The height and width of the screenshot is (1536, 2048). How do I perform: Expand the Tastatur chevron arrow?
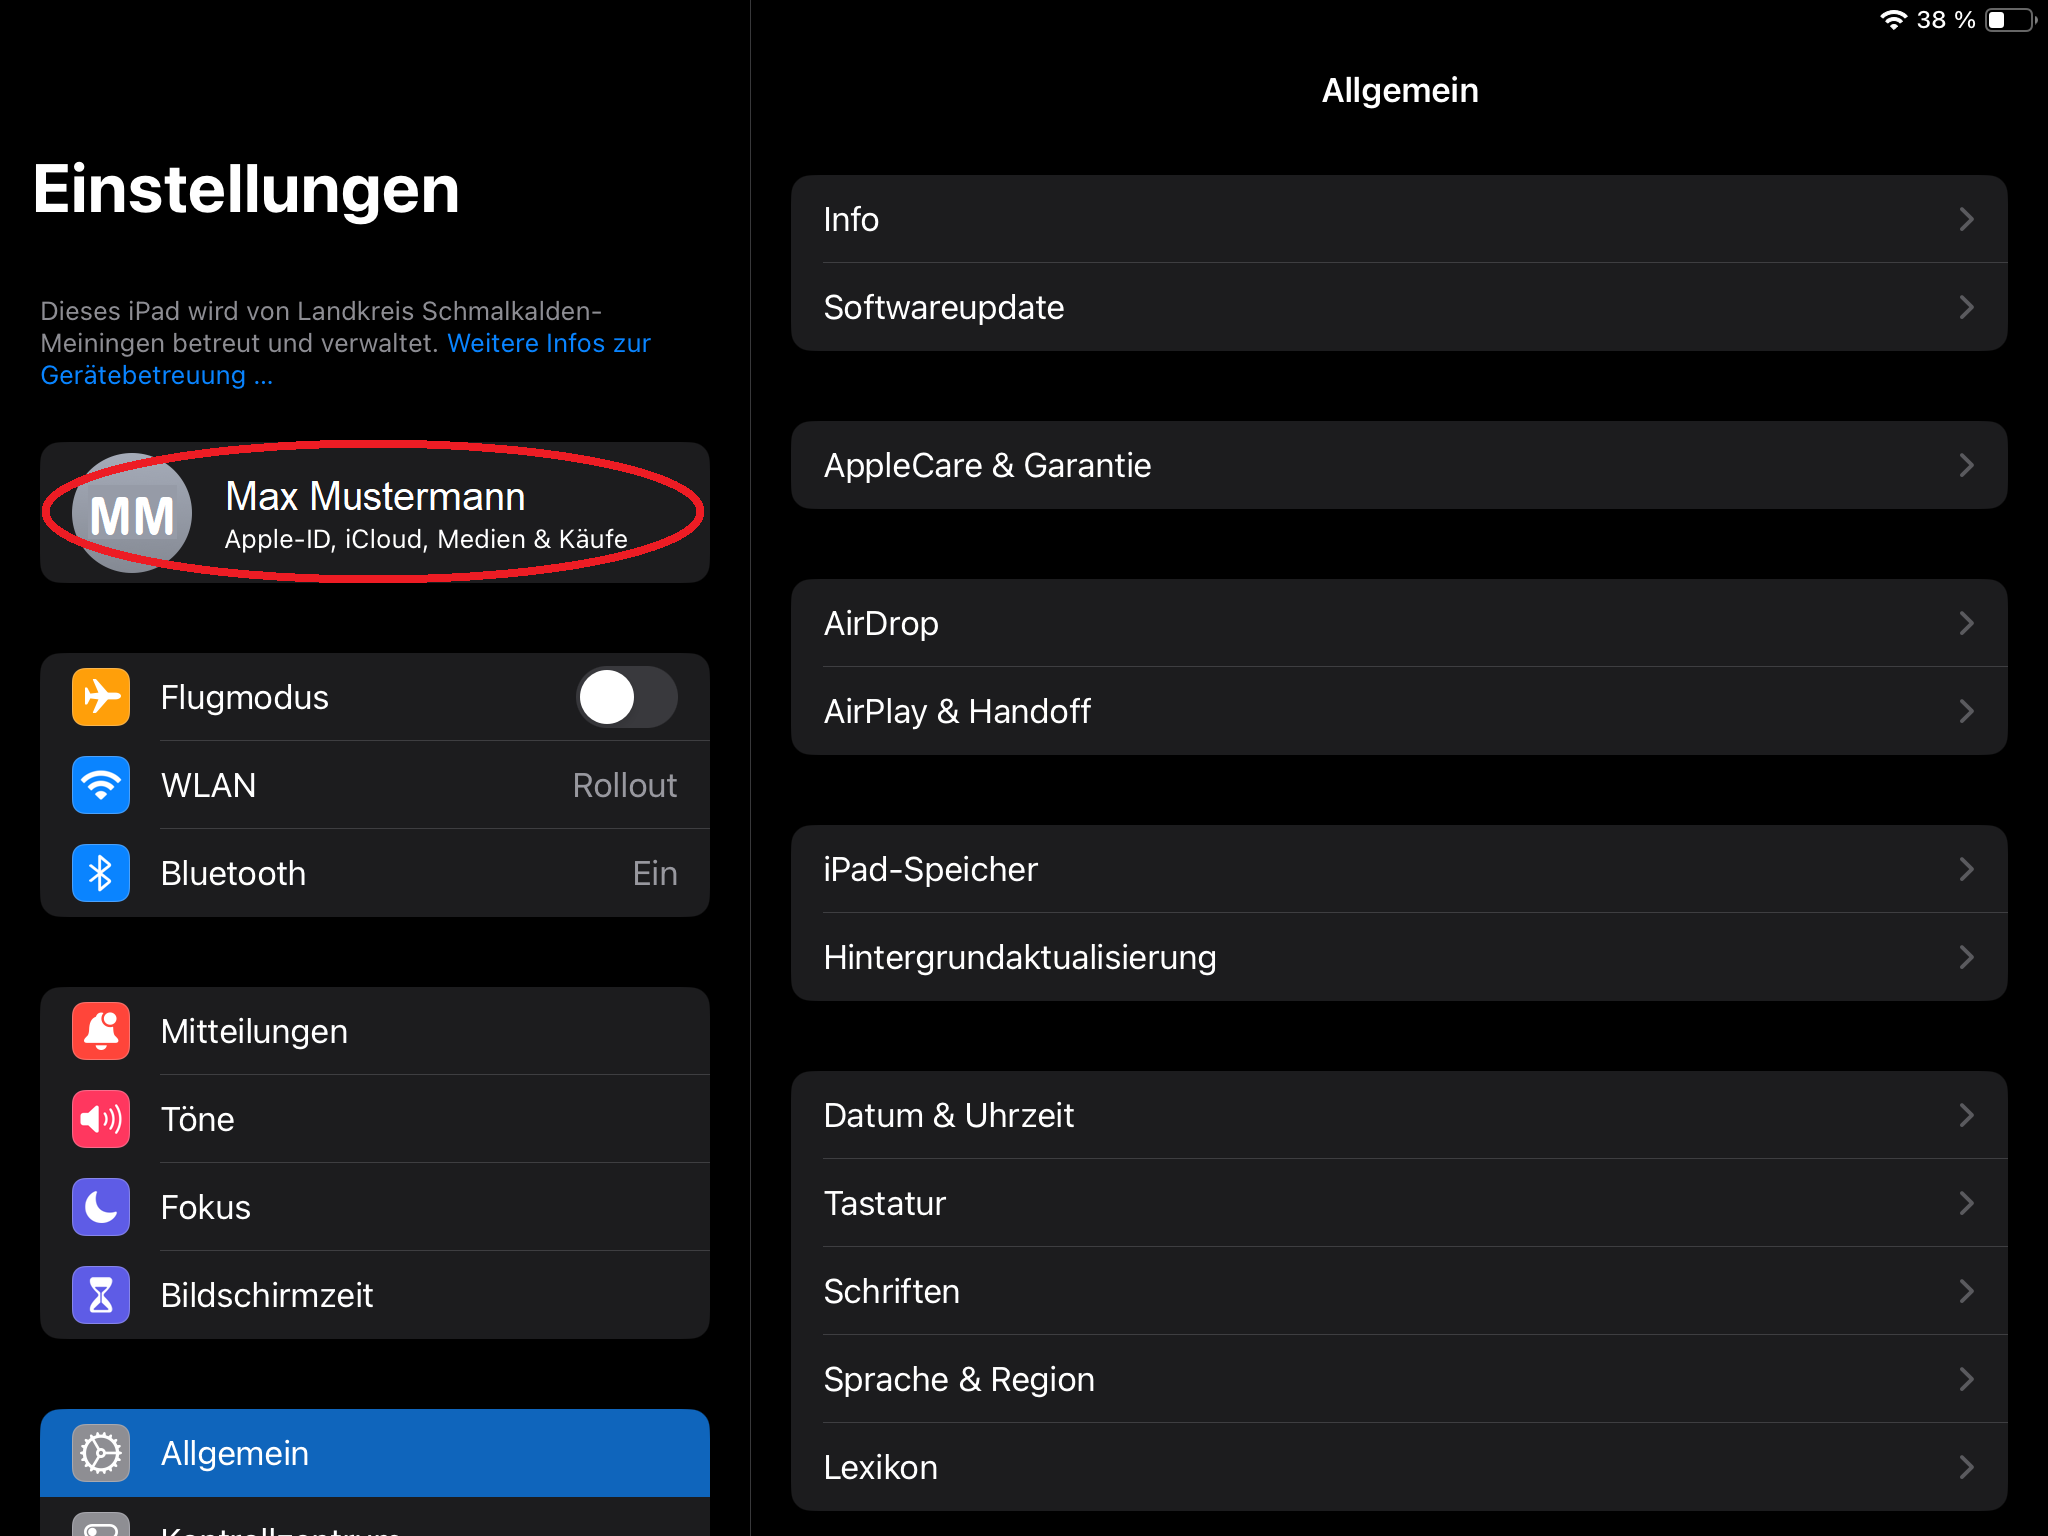pos(1966,1203)
